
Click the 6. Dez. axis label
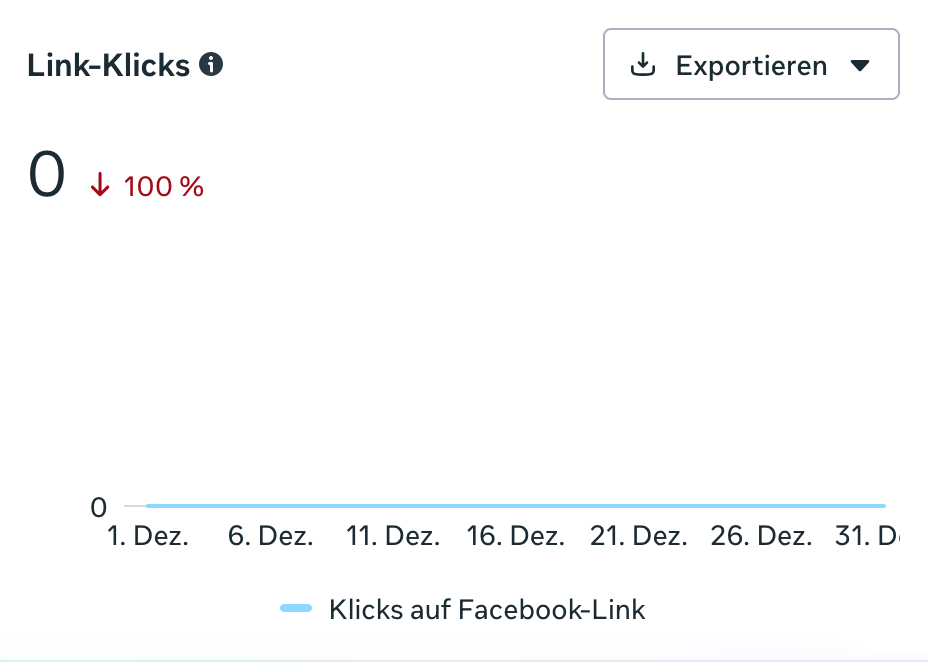click(270, 536)
